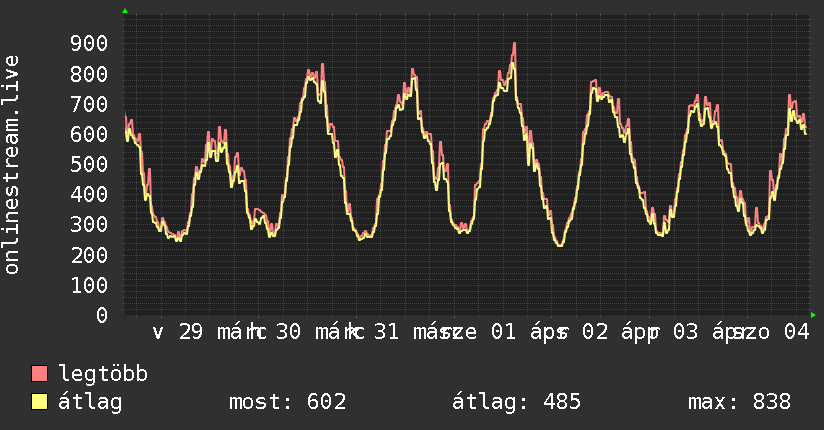Click the 500 y-axis label
This screenshot has width=824, height=430.
(x=89, y=164)
